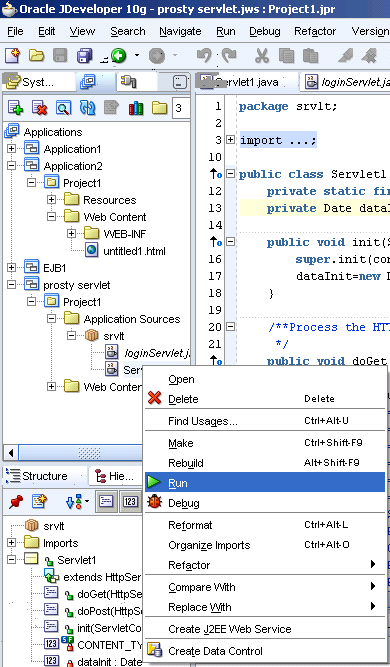Click the Cut scissors icon
Viewport: 390px width, 667px height.
(262, 56)
